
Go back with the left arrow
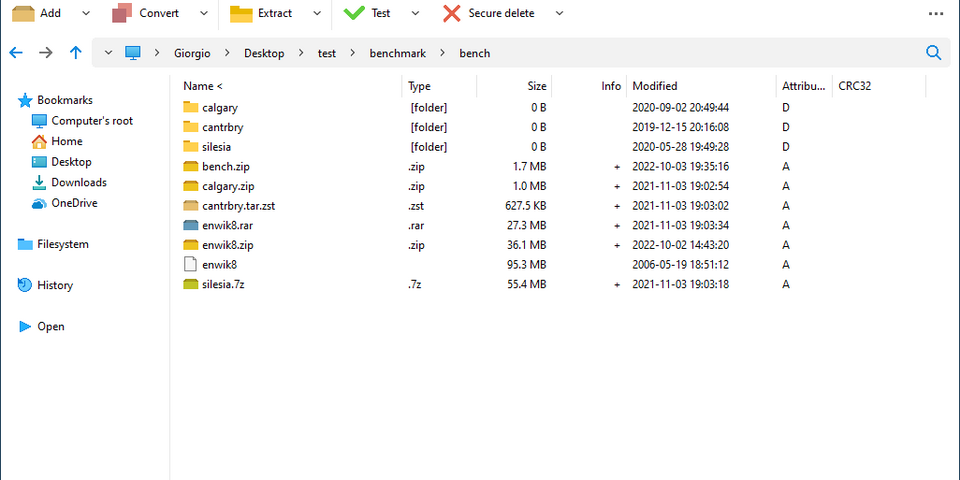[x=16, y=53]
